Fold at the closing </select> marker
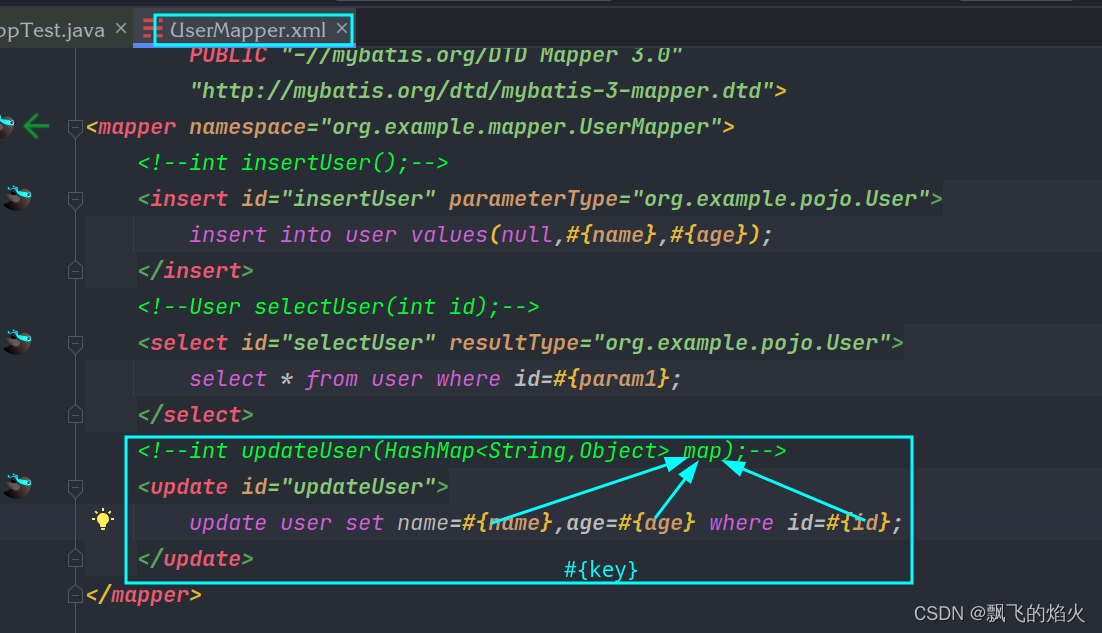Screen dimensions: 1102x633 click(75, 415)
